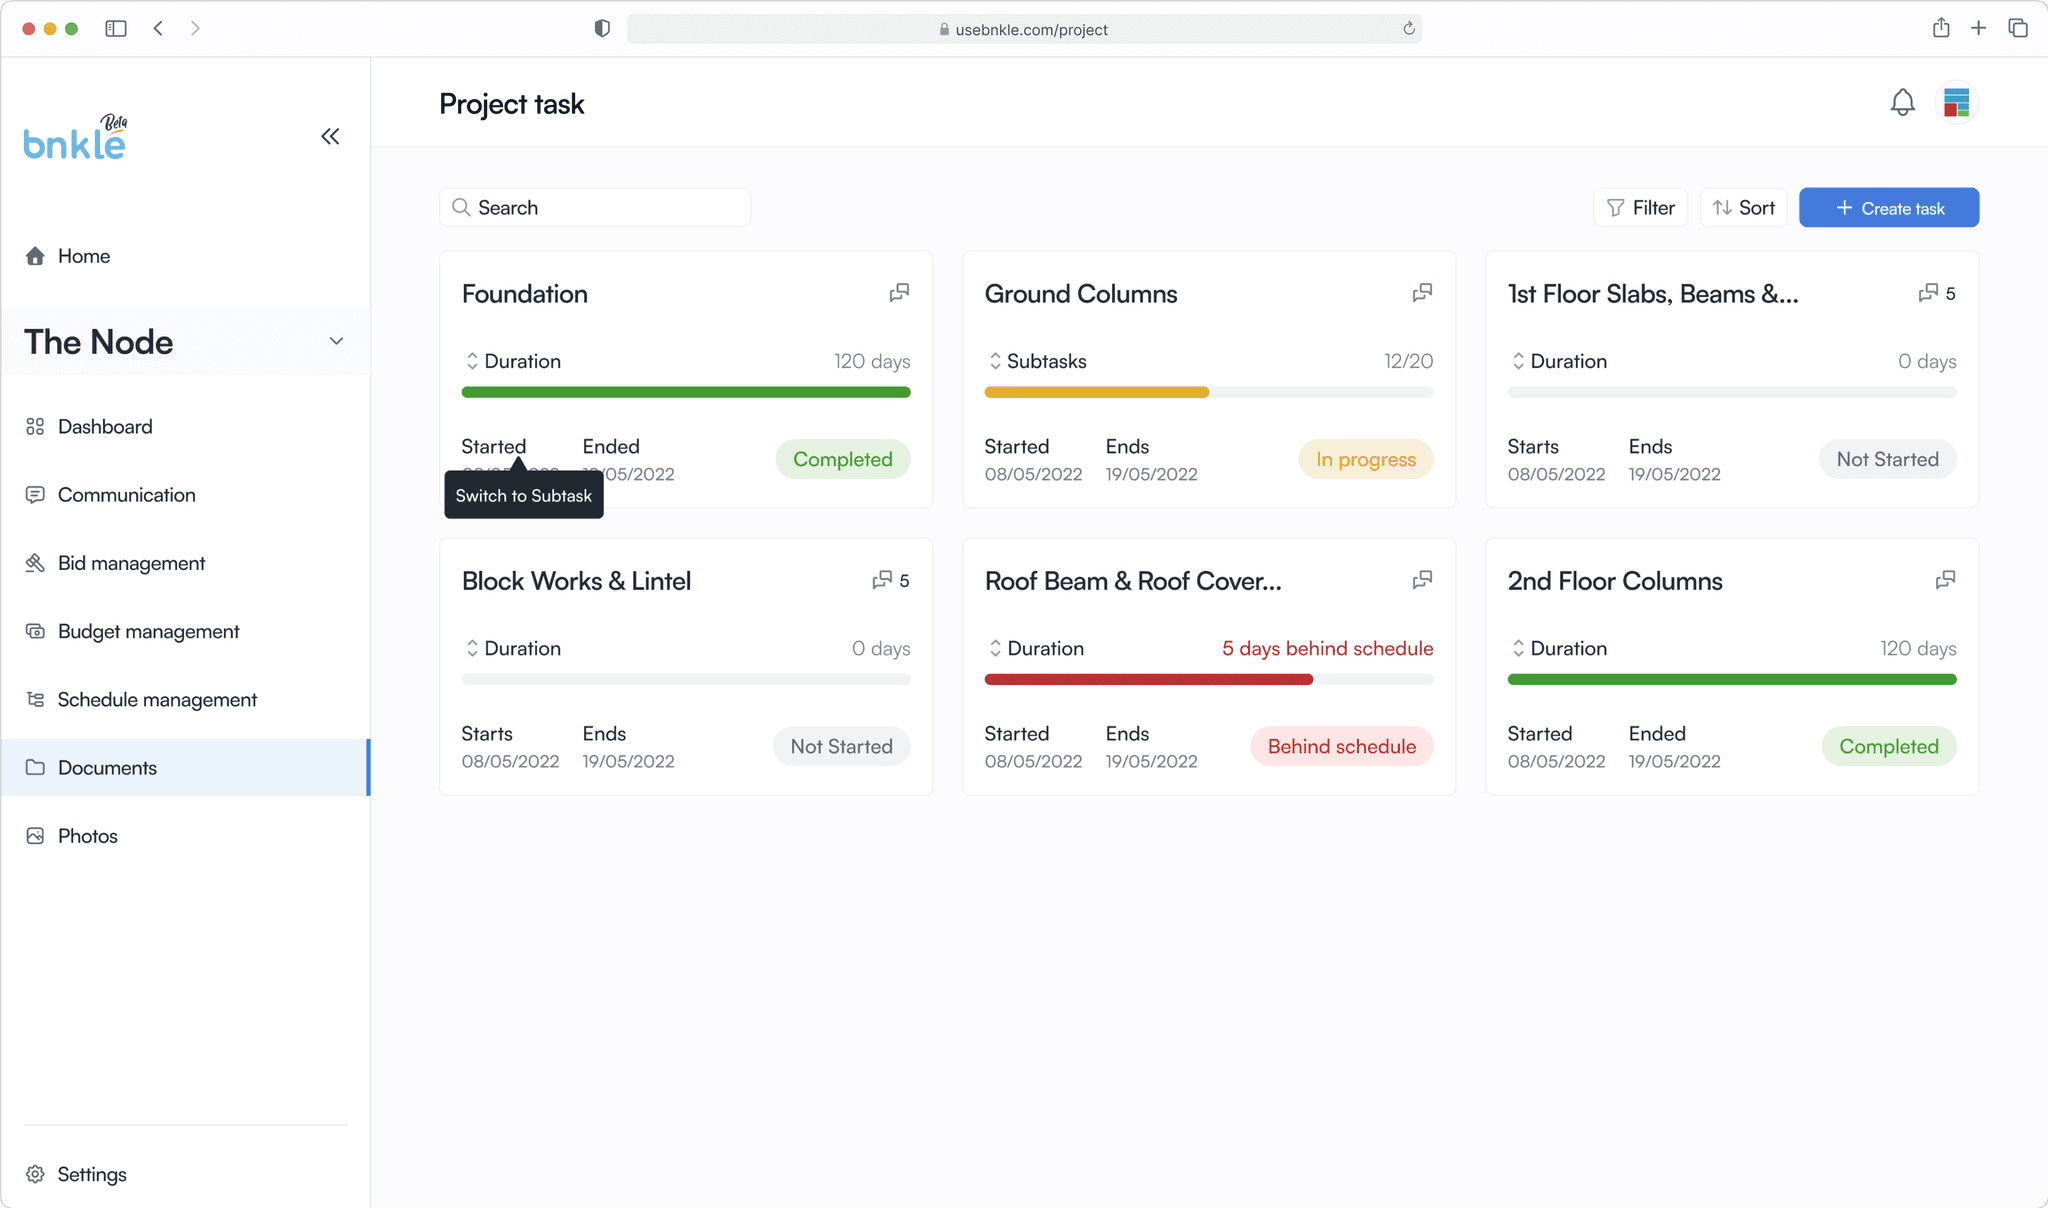The width and height of the screenshot is (2048, 1208).
Task: Click the Schedule management icon
Action: coord(35,699)
